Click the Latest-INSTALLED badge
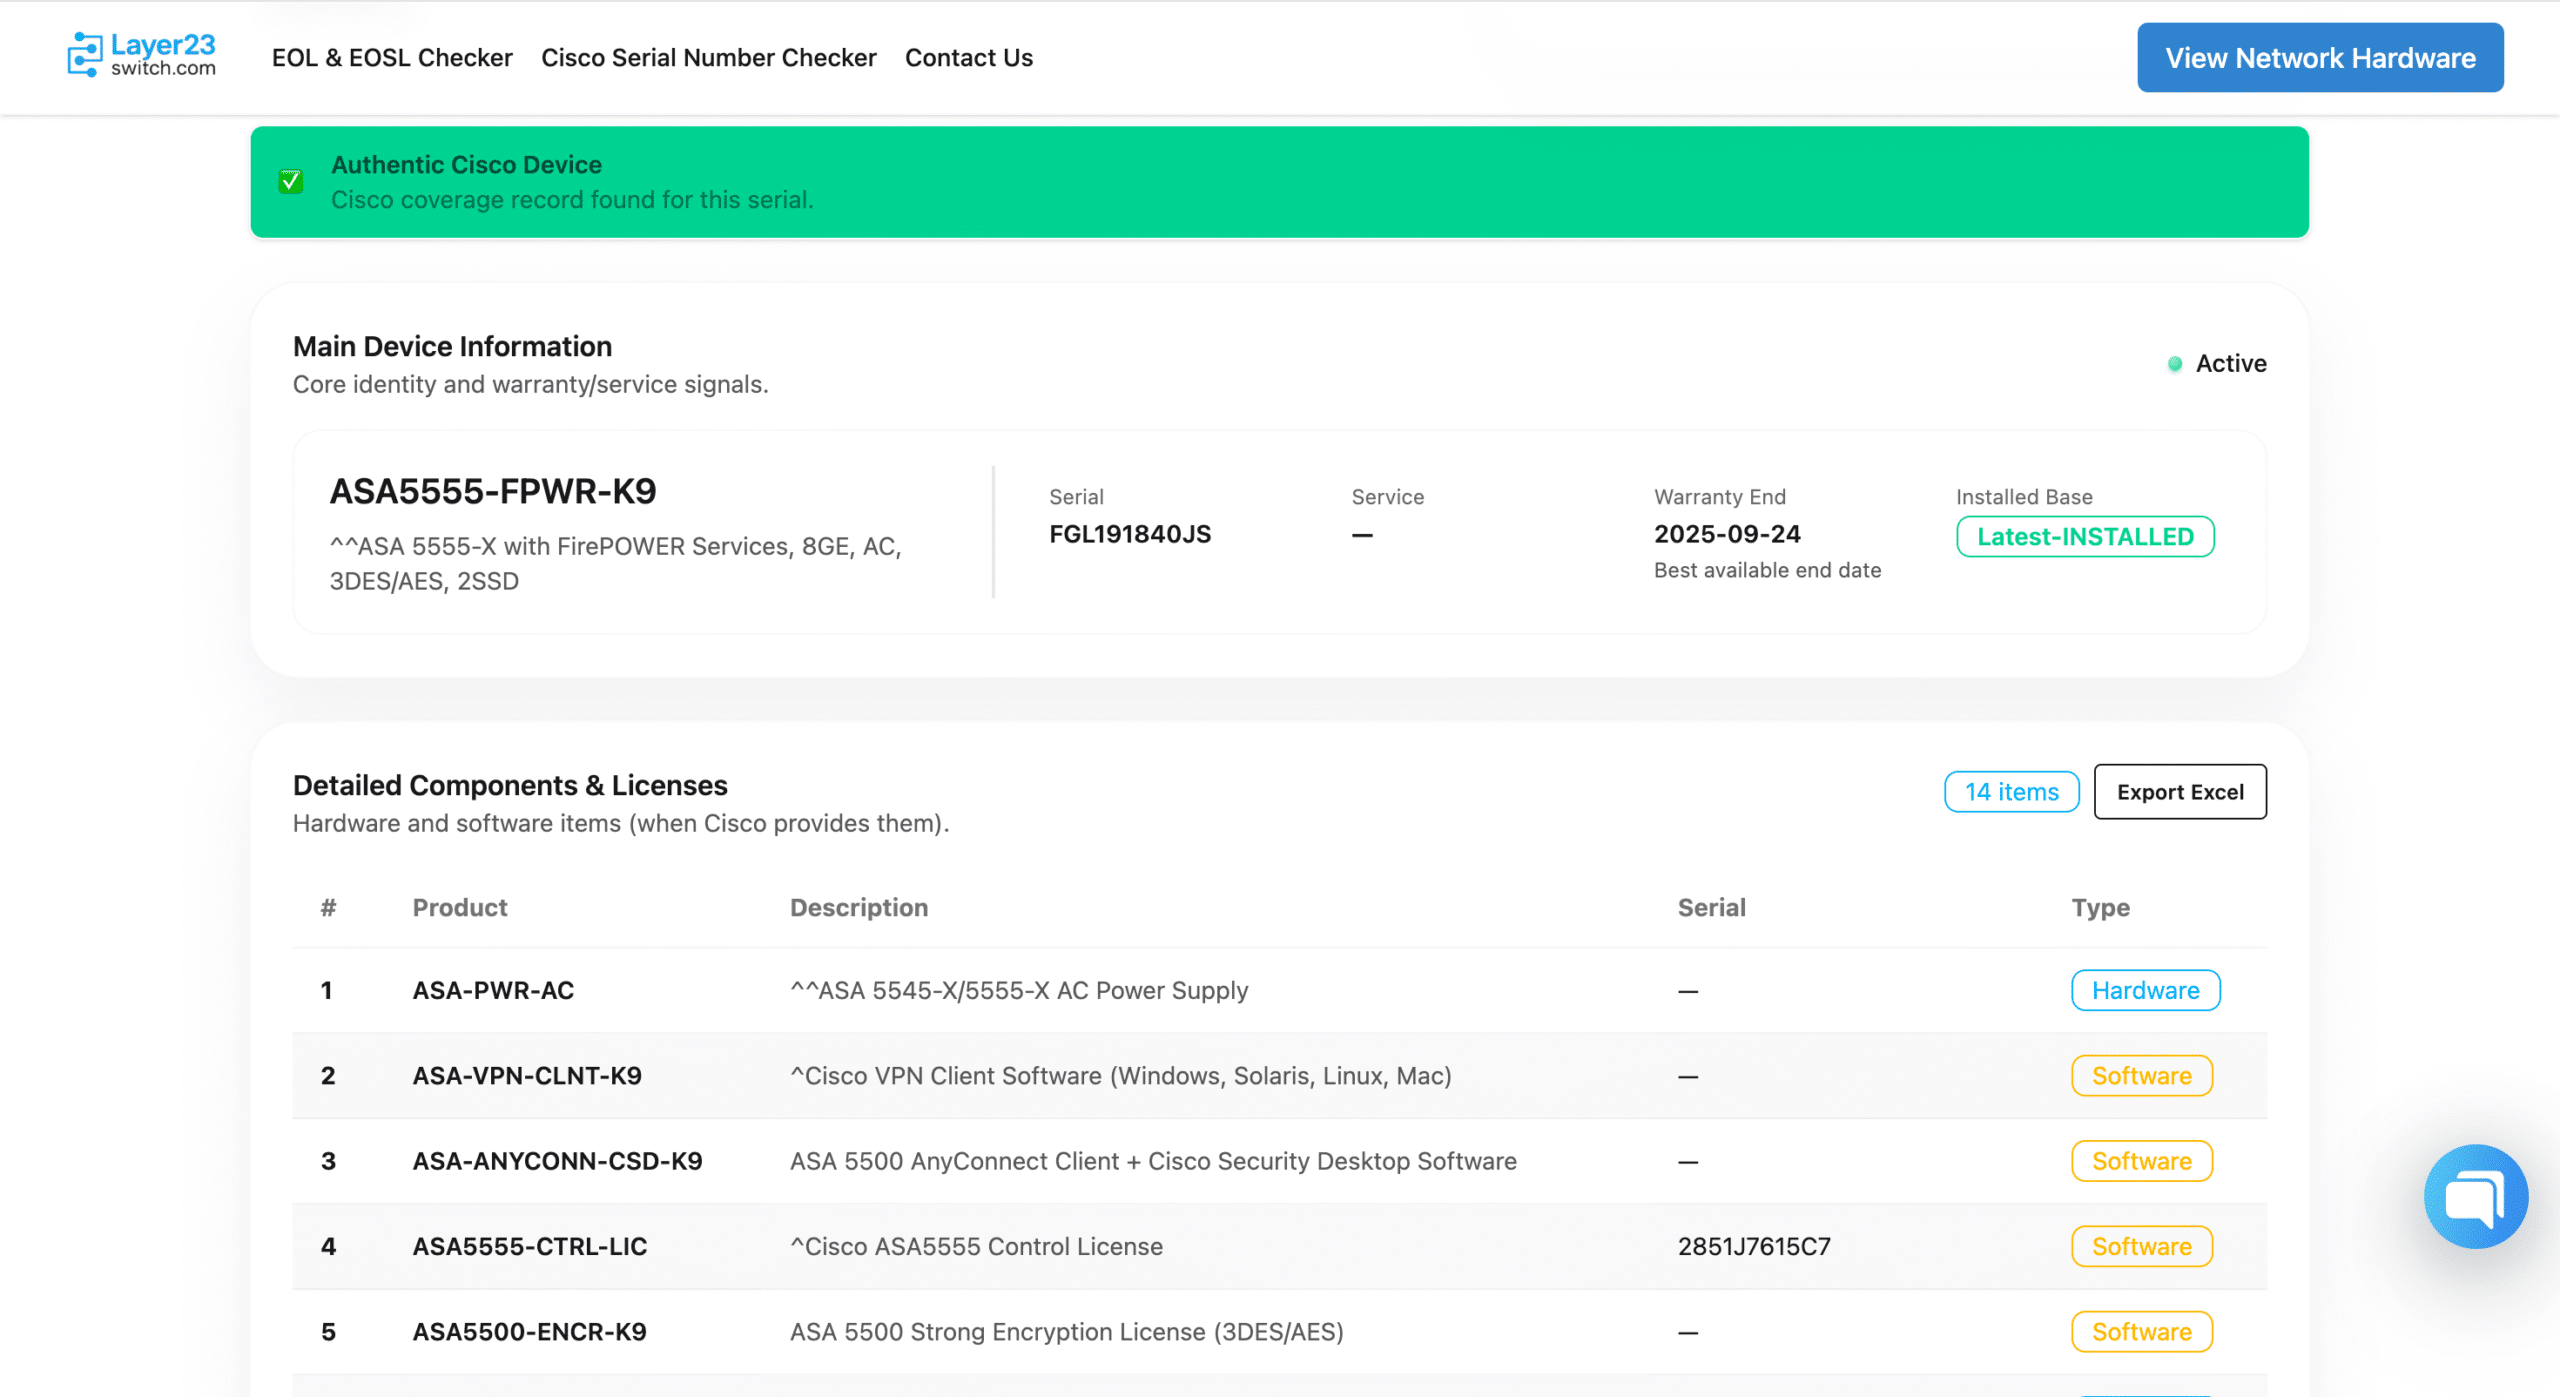Screen dimensions: 2560x1397 point(2084,537)
